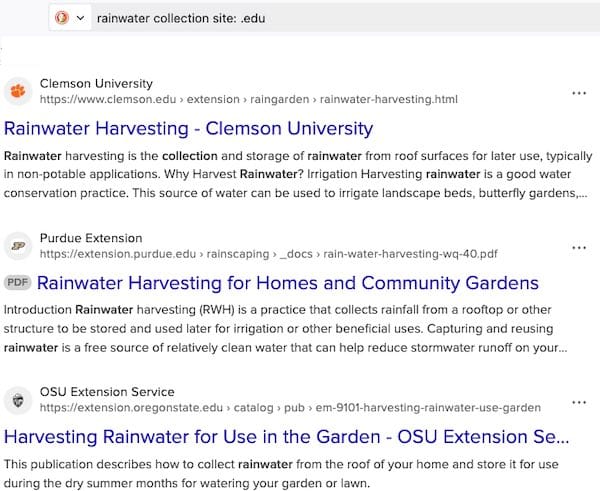Image resolution: width=600 pixels, height=491 pixels.
Task: Open the more options menu for OSU result
Action: click(x=578, y=401)
